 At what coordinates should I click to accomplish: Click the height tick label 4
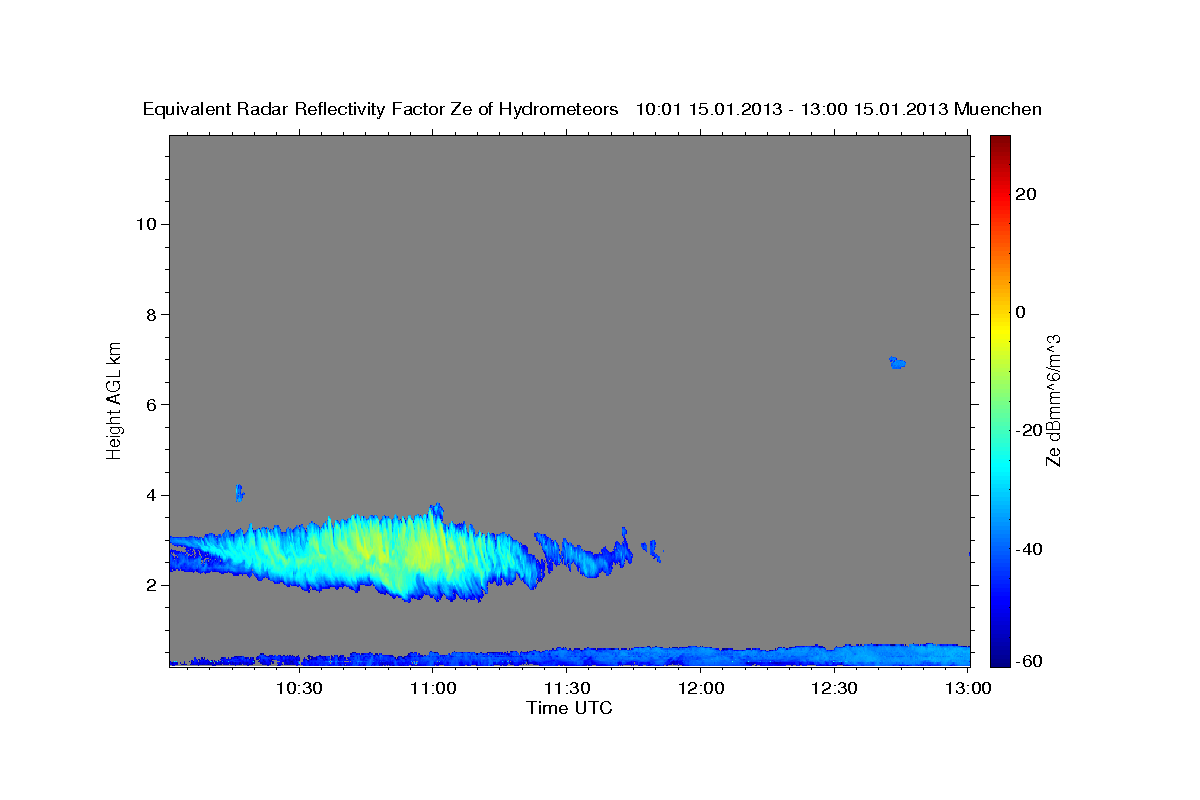(151, 495)
